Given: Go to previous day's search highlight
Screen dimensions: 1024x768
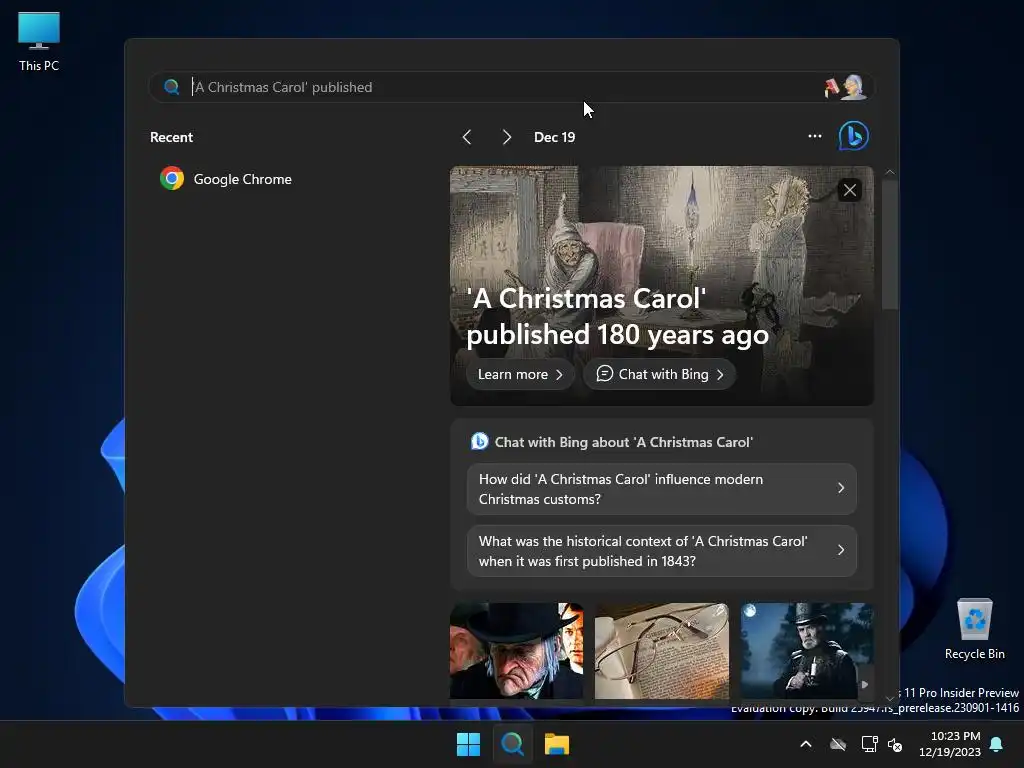Looking at the screenshot, I should pos(466,137).
